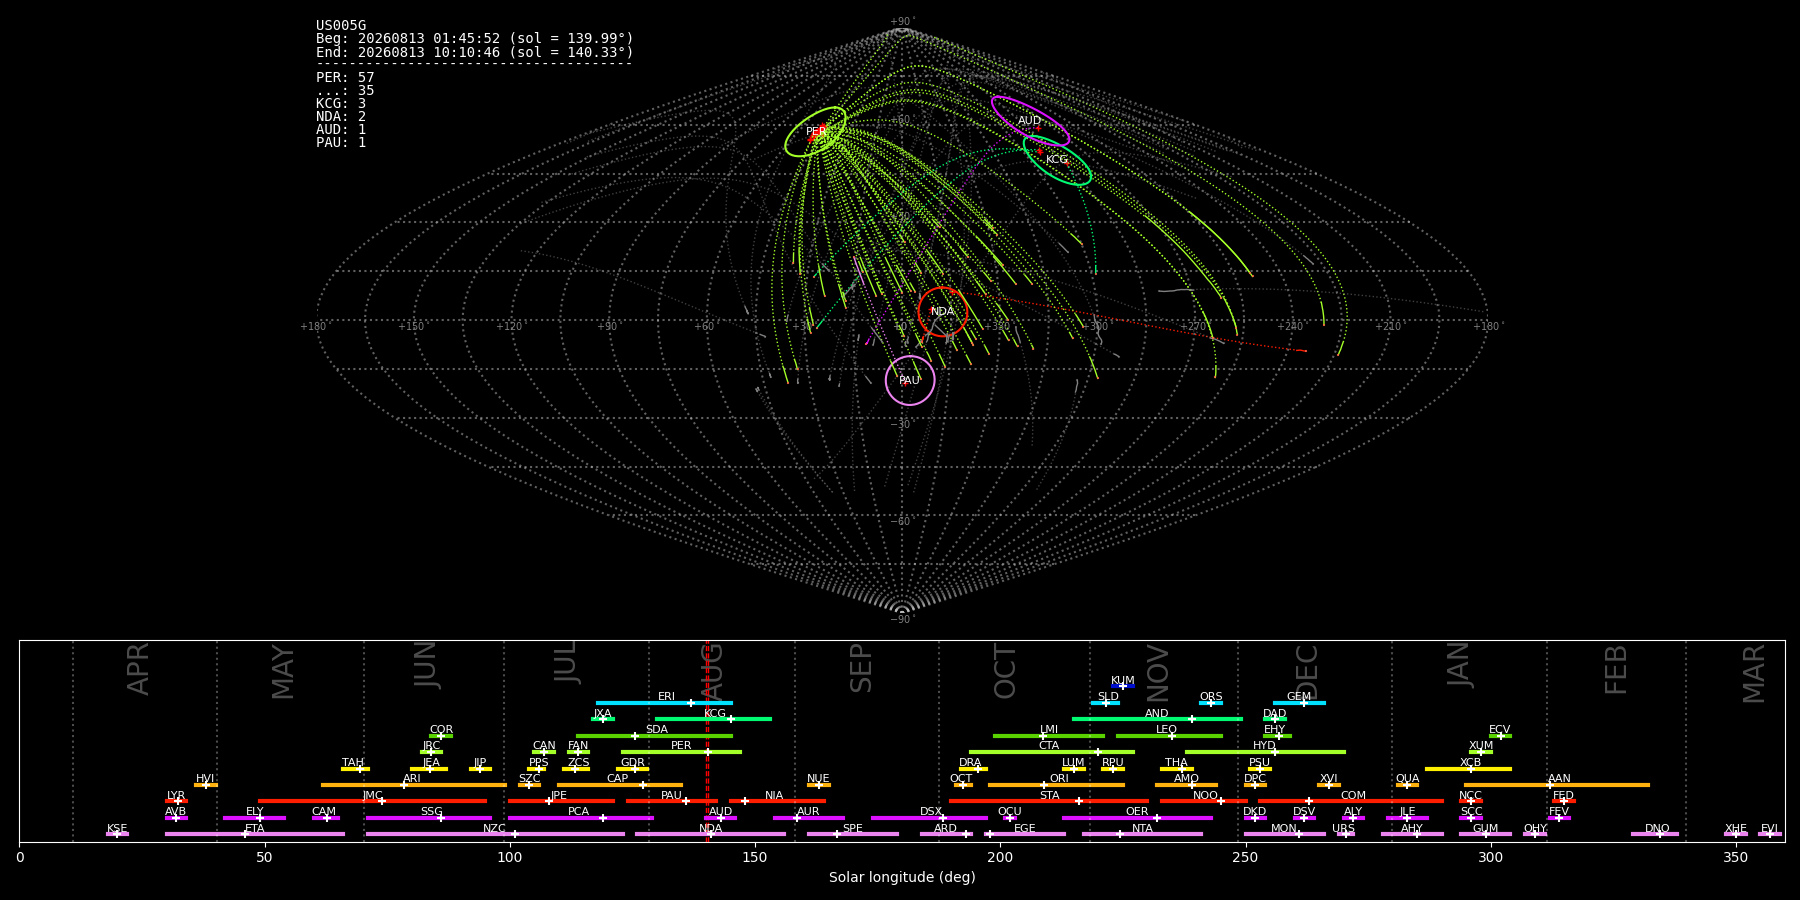Select the ETA shower bar
The image size is (1800, 900).
click(x=255, y=834)
